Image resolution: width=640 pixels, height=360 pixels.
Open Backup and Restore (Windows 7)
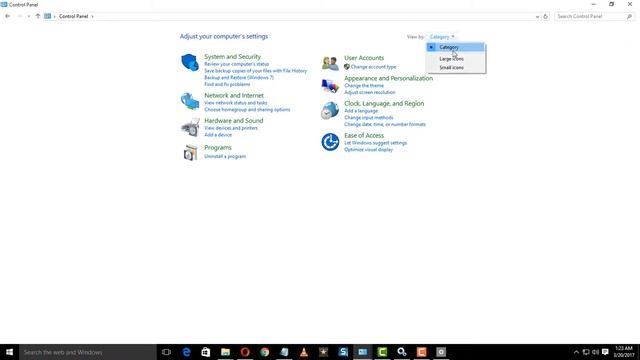(x=239, y=78)
